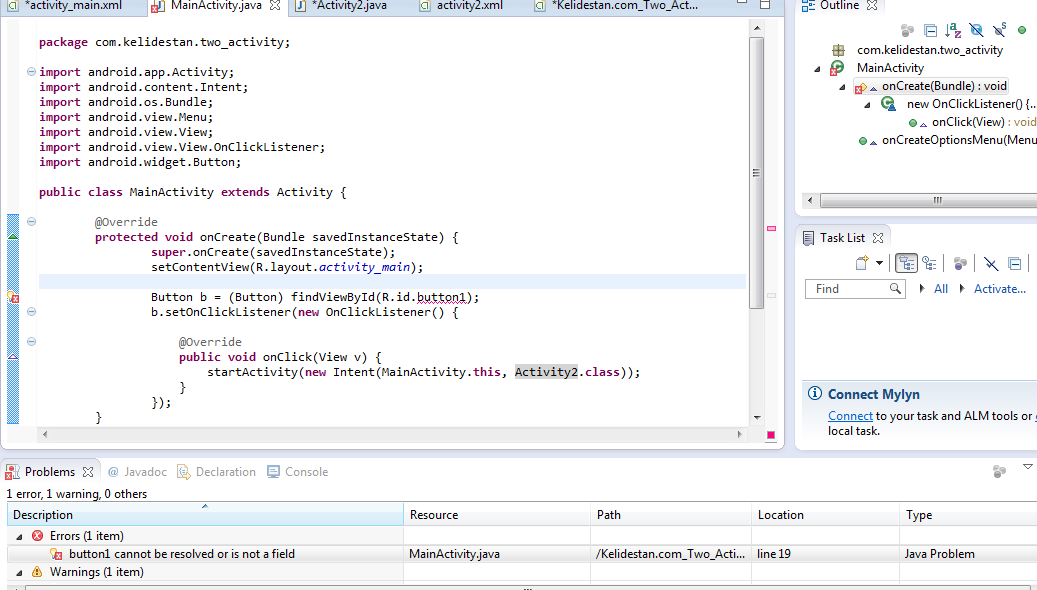Viewport: 1037px width, 590px height.
Task: Switch to the activity2.xml editor tab
Action: pos(470,6)
